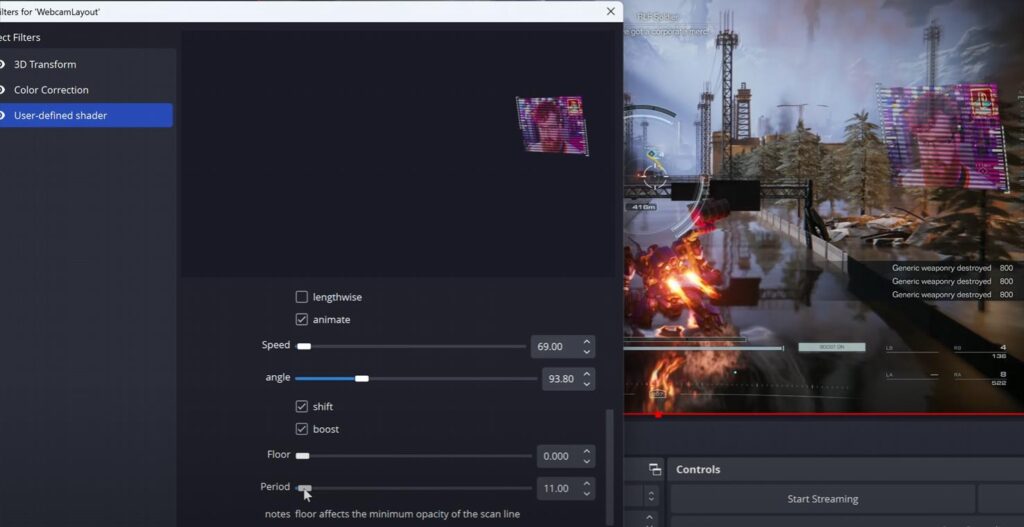Viewport: 1024px width, 527px height.
Task: Click the Controls dock title
Action: 698,469
